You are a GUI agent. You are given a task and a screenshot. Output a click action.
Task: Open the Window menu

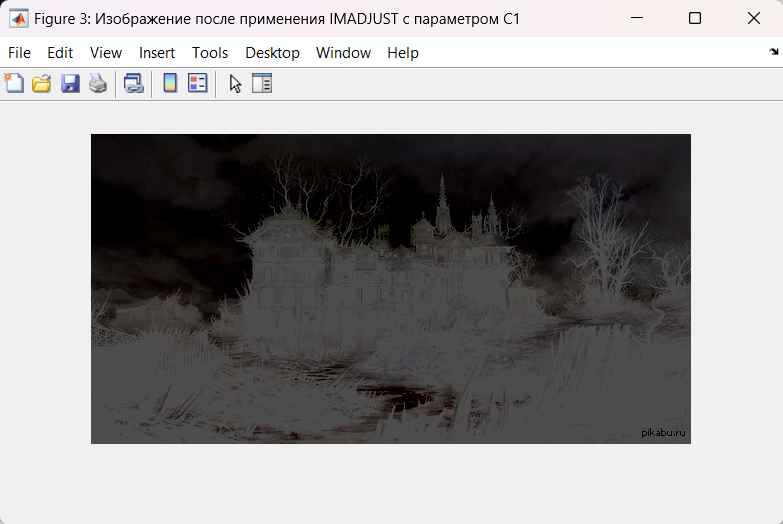pyautogui.click(x=343, y=53)
